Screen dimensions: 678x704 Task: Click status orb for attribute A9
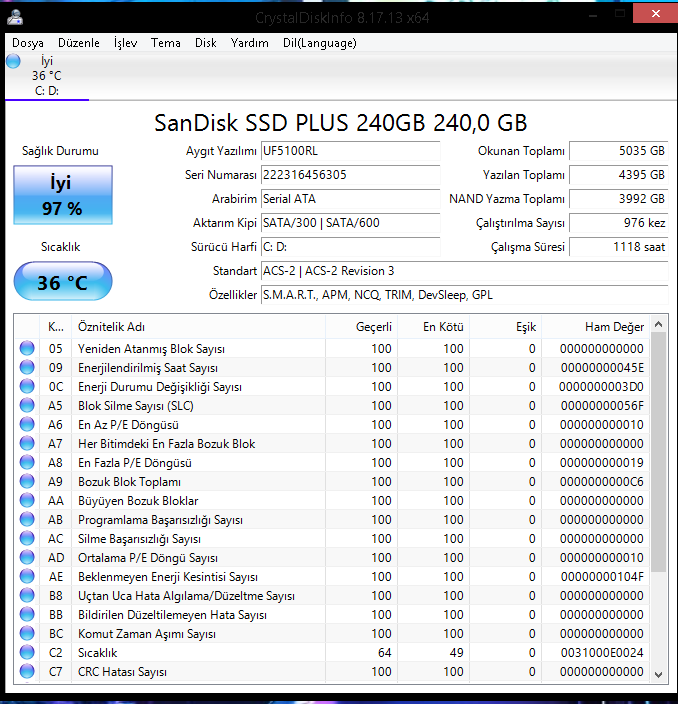(x=27, y=481)
